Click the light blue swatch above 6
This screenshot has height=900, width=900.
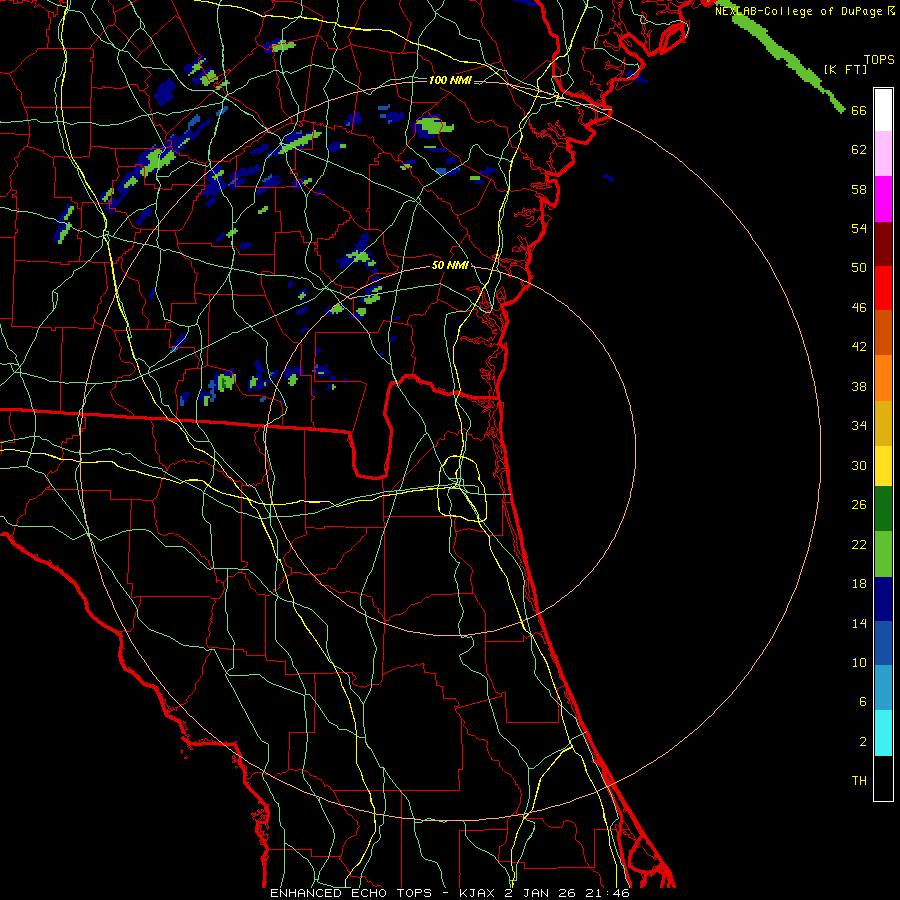click(883, 688)
